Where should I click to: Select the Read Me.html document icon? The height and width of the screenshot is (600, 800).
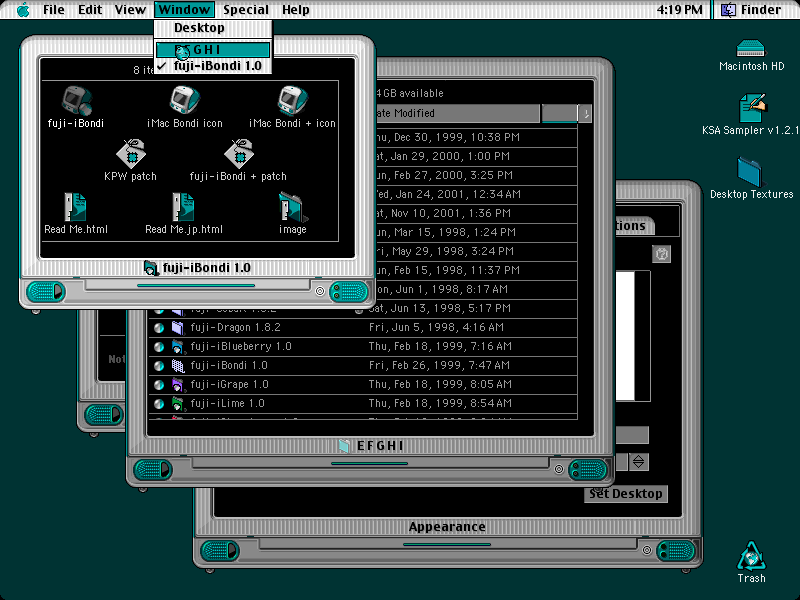pos(76,207)
